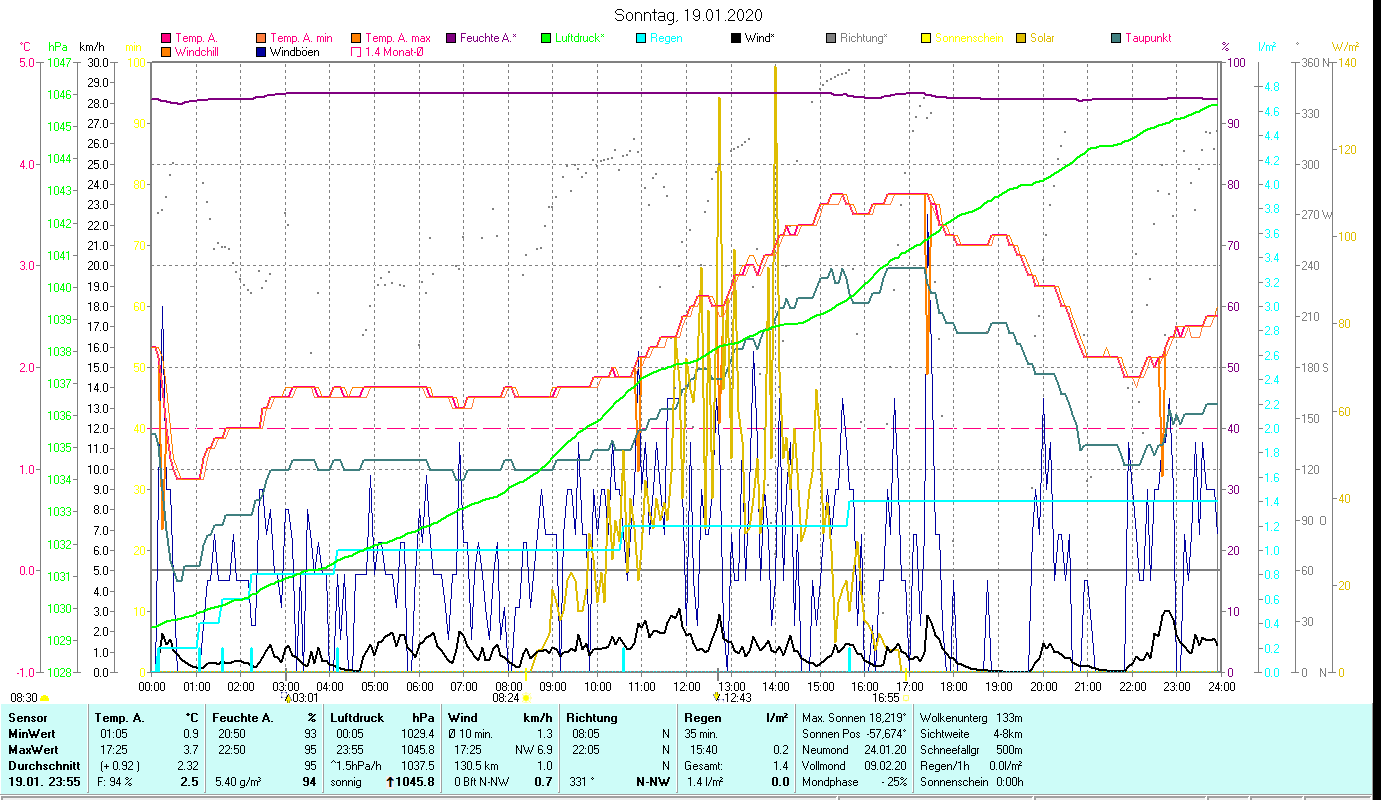Viewport: 1381px width, 800px height.
Task: Click the gray Richtung legend square
Action: click(x=832, y=39)
